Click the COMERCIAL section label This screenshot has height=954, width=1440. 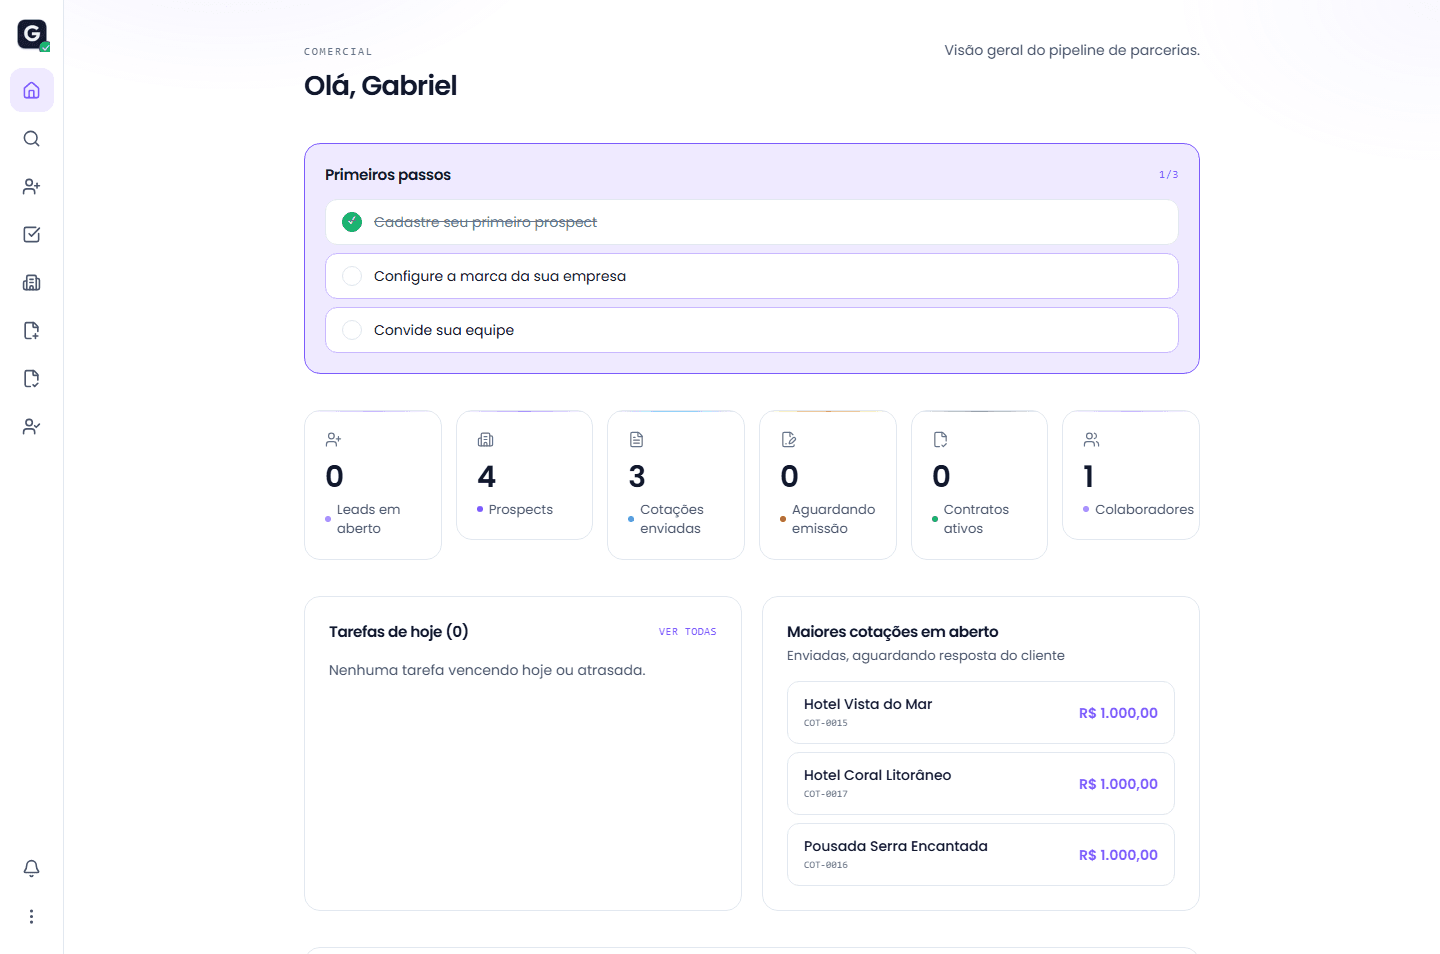[x=338, y=52]
